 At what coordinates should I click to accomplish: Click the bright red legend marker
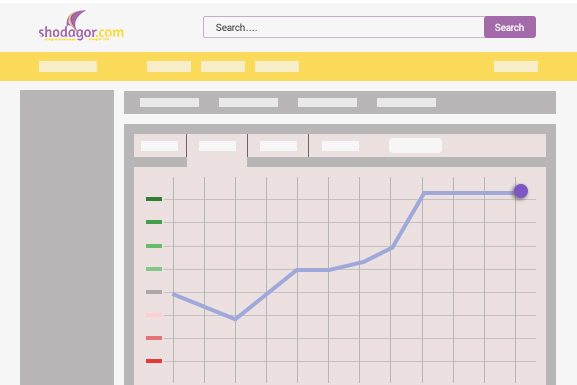[x=154, y=361]
